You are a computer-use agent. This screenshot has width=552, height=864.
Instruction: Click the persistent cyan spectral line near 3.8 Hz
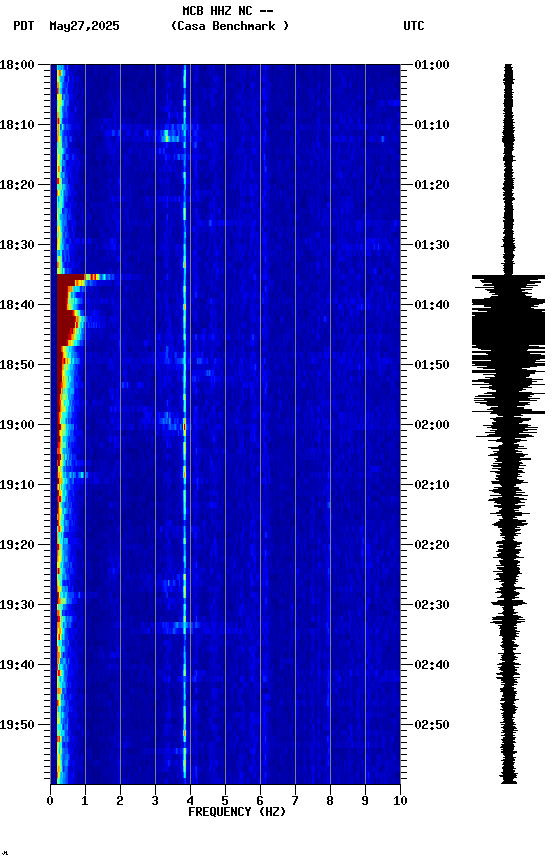185,422
